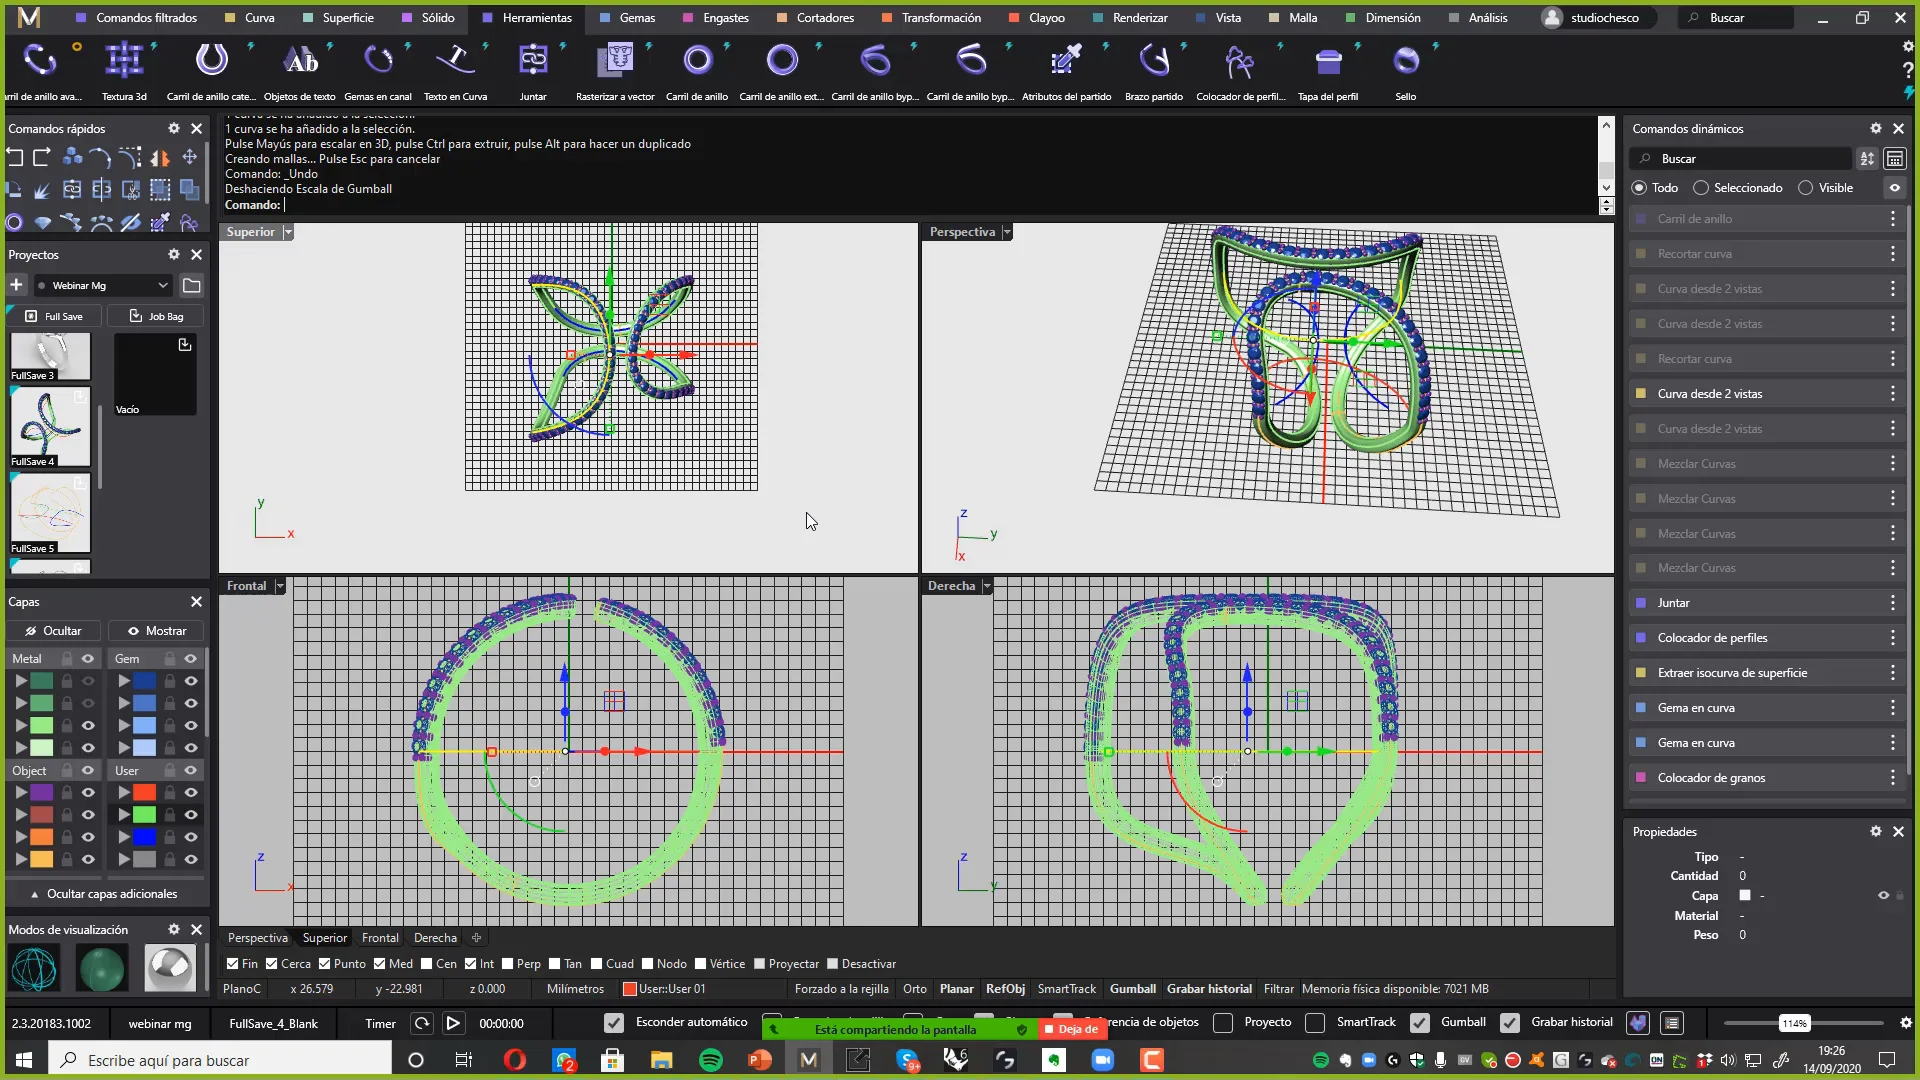1920x1080 pixels.
Task: Open the Perspectiva viewport dropdown
Action: click(1006, 231)
